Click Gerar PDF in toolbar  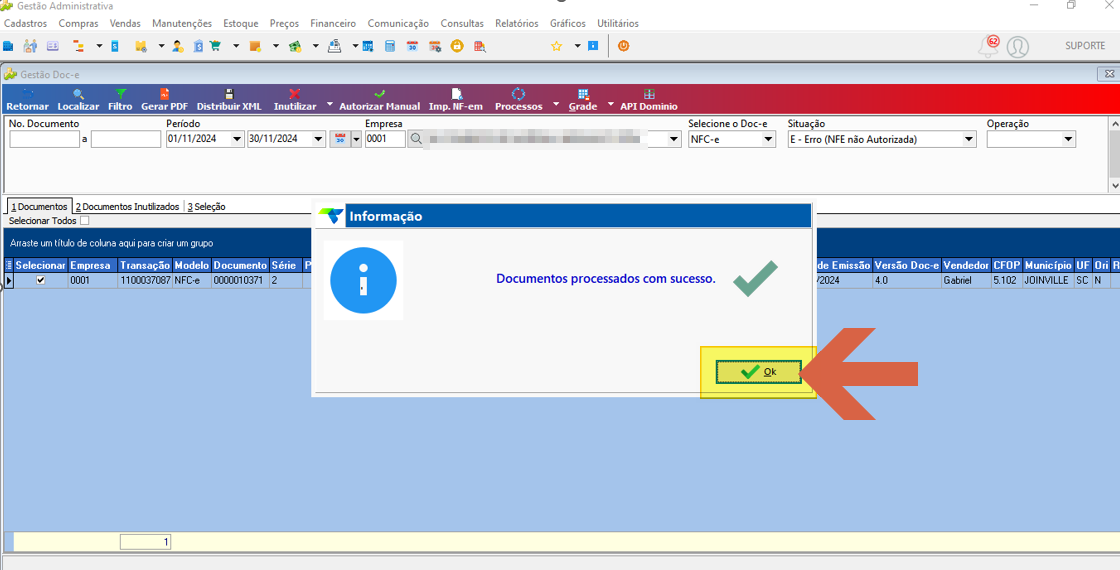click(164, 100)
